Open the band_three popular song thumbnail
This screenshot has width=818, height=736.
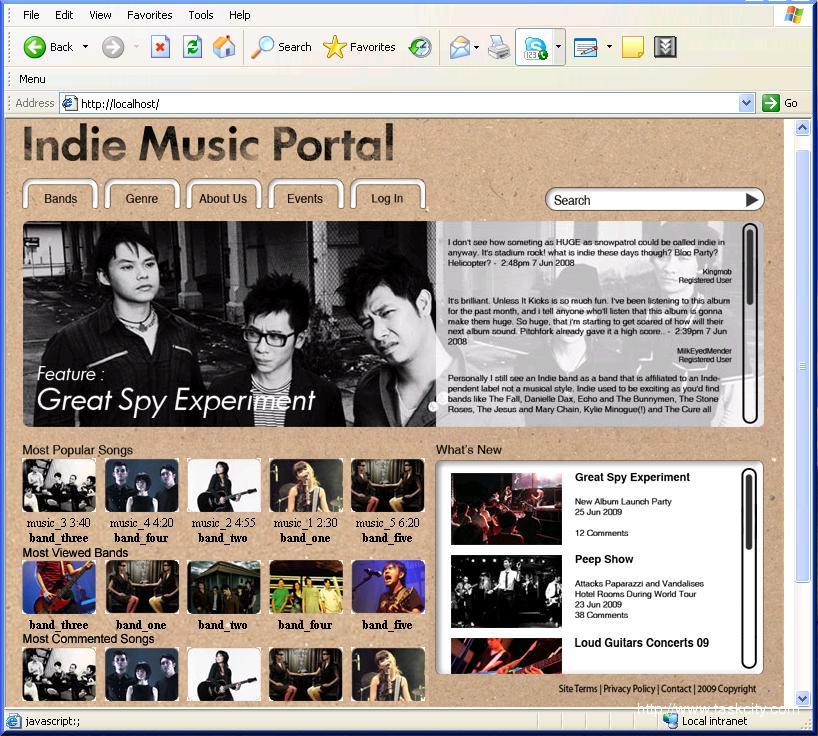58,487
